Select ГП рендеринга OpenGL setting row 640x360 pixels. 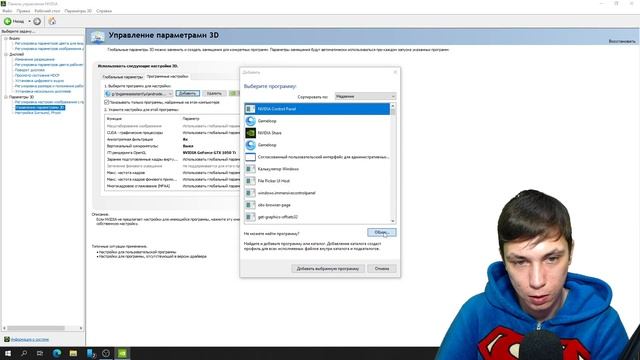(x=173, y=153)
